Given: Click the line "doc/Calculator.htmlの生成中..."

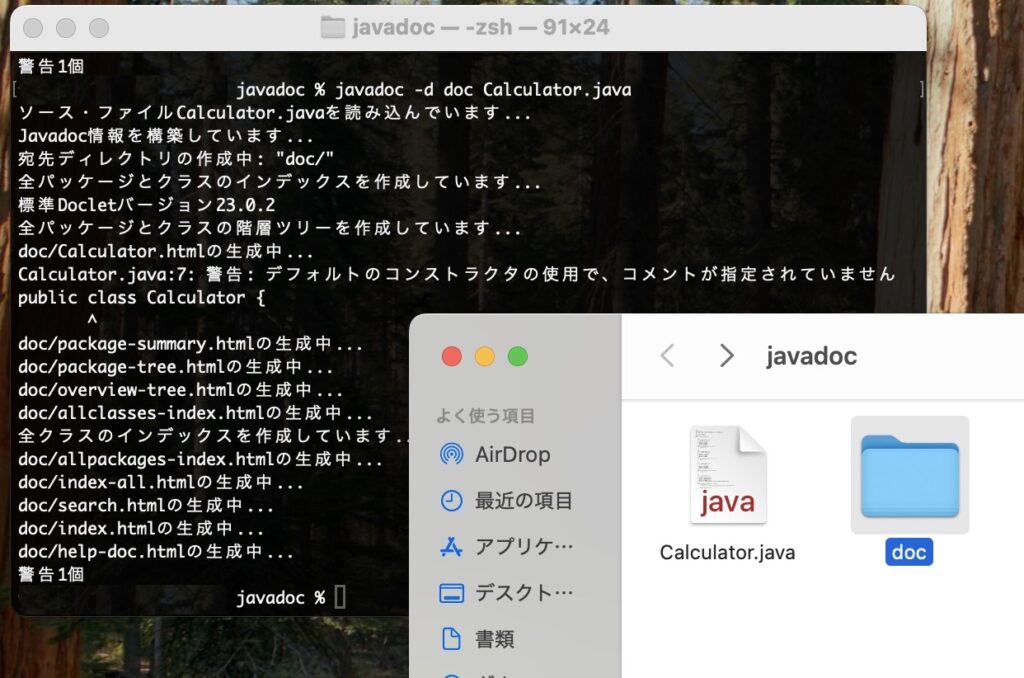Looking at the screenshot, I should point(166,251).
